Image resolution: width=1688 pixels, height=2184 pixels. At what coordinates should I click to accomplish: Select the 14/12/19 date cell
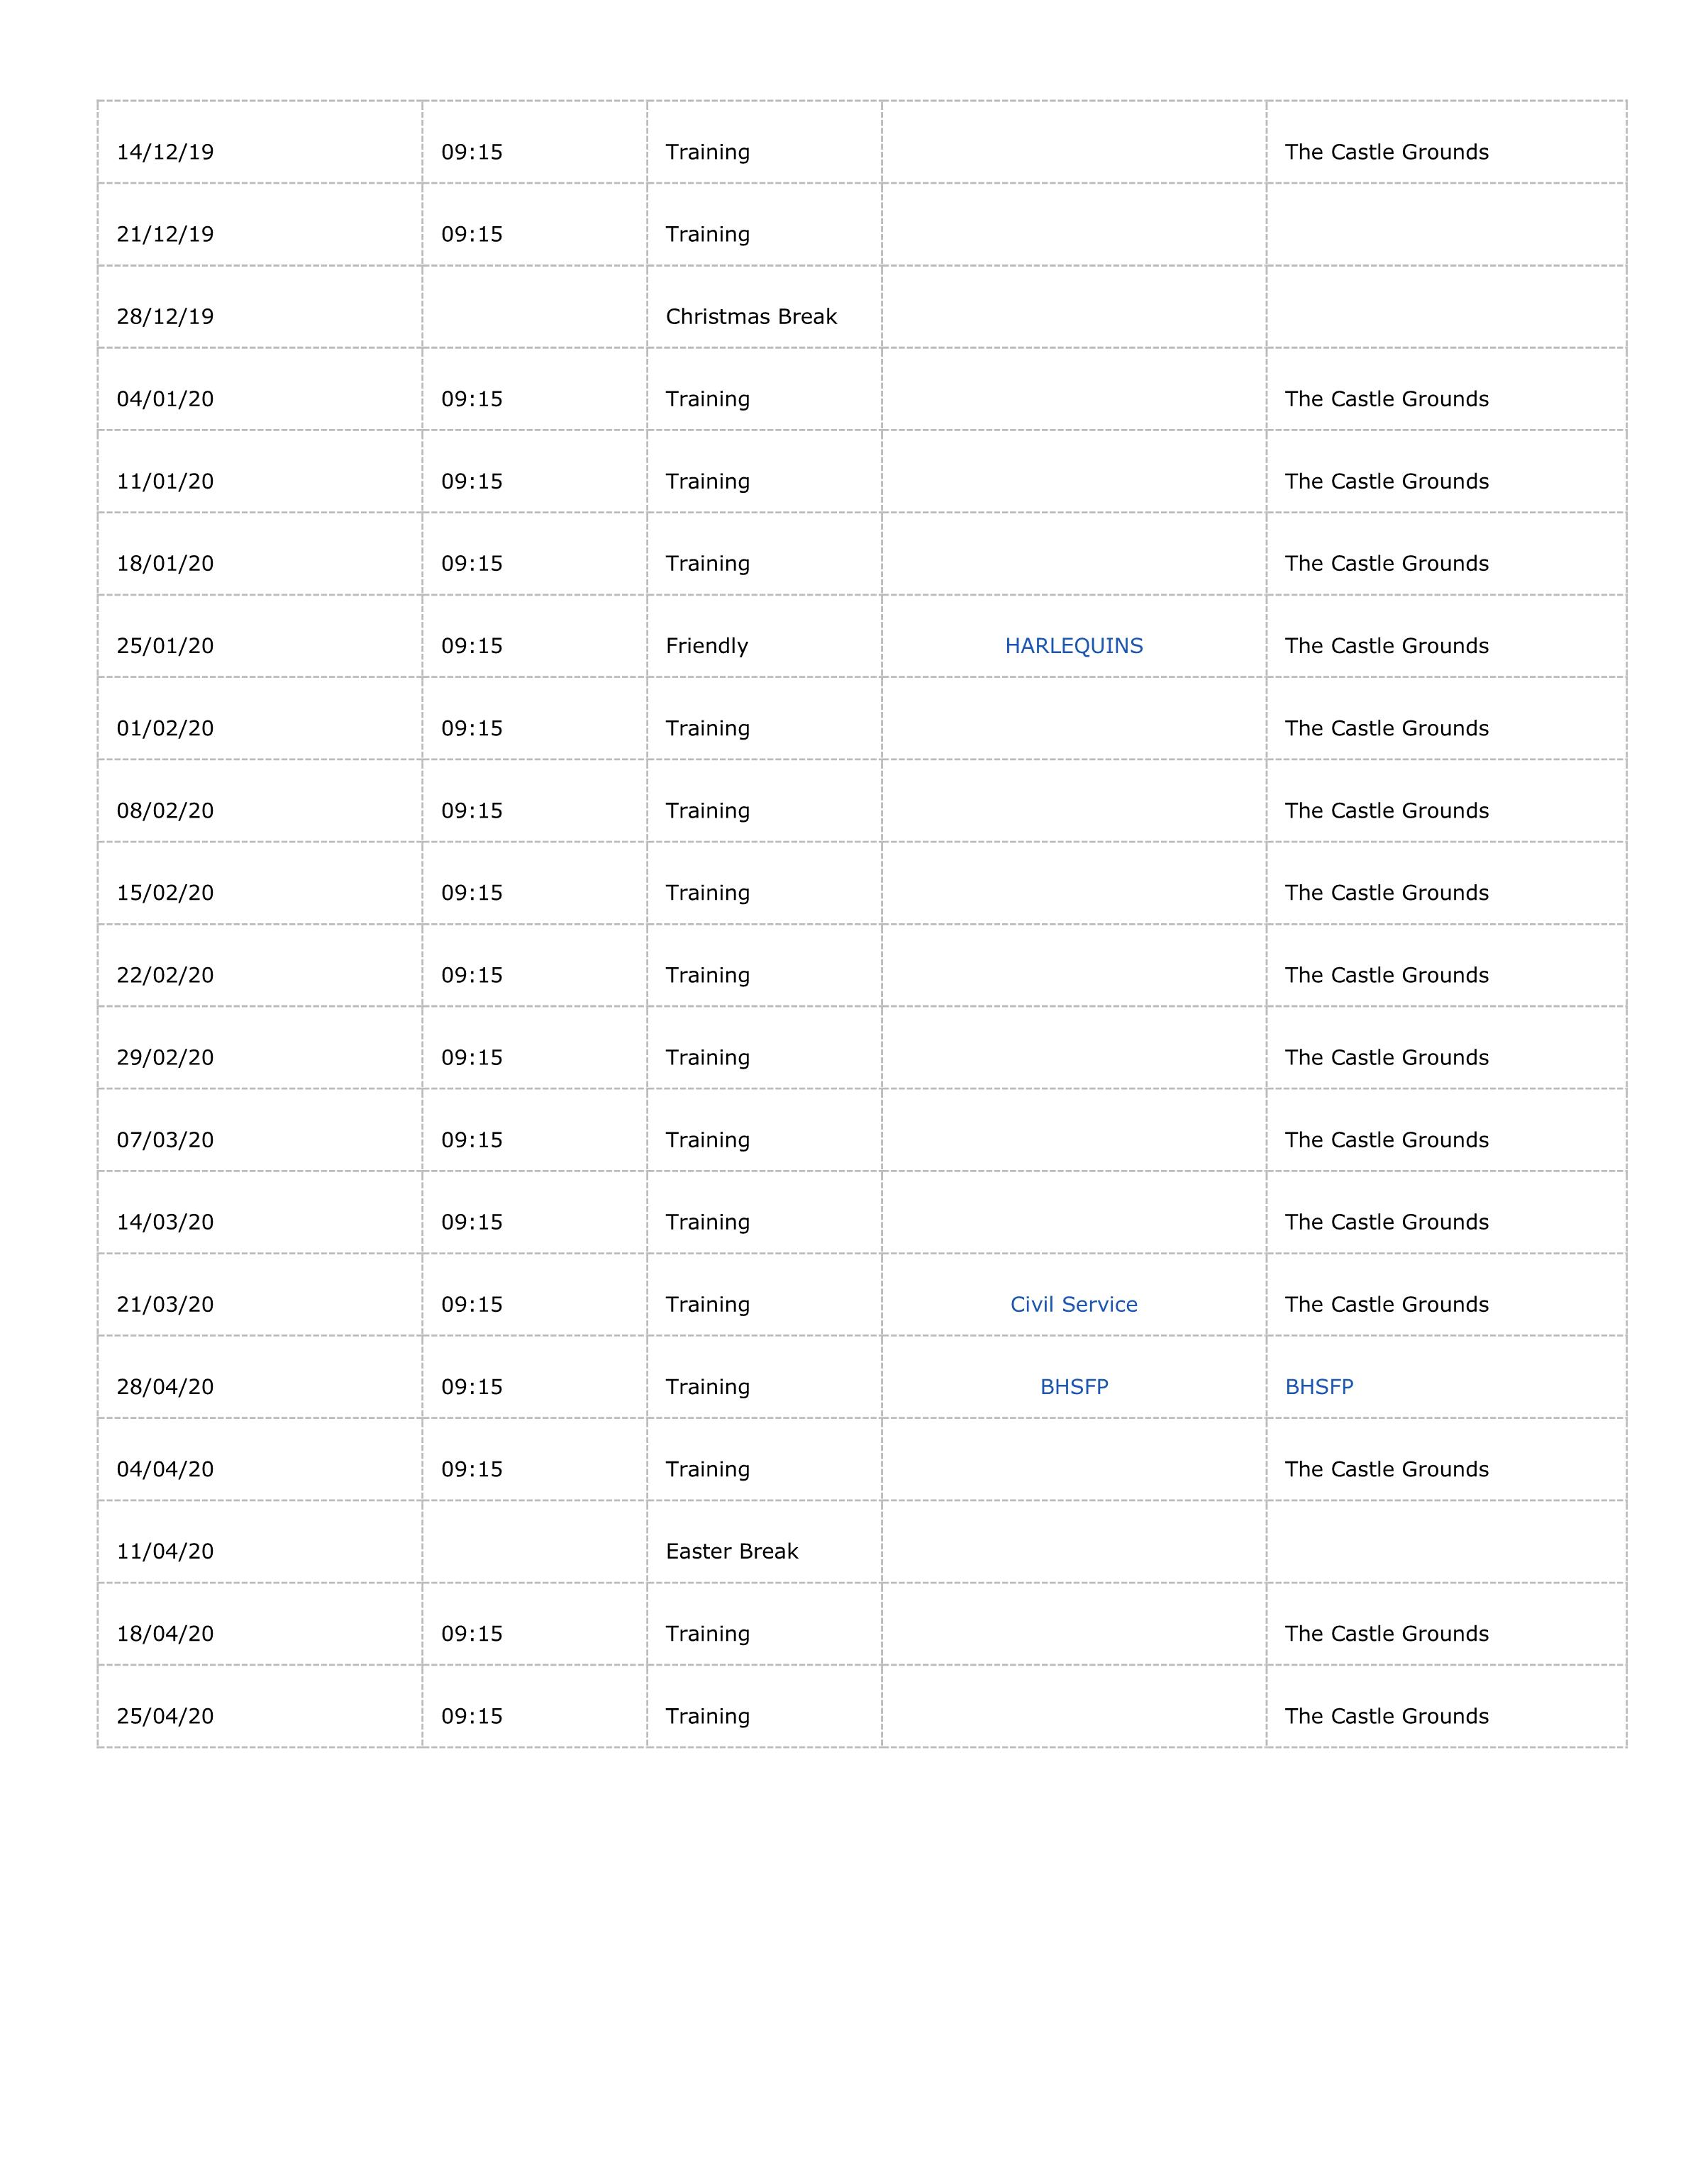[165, 152]
